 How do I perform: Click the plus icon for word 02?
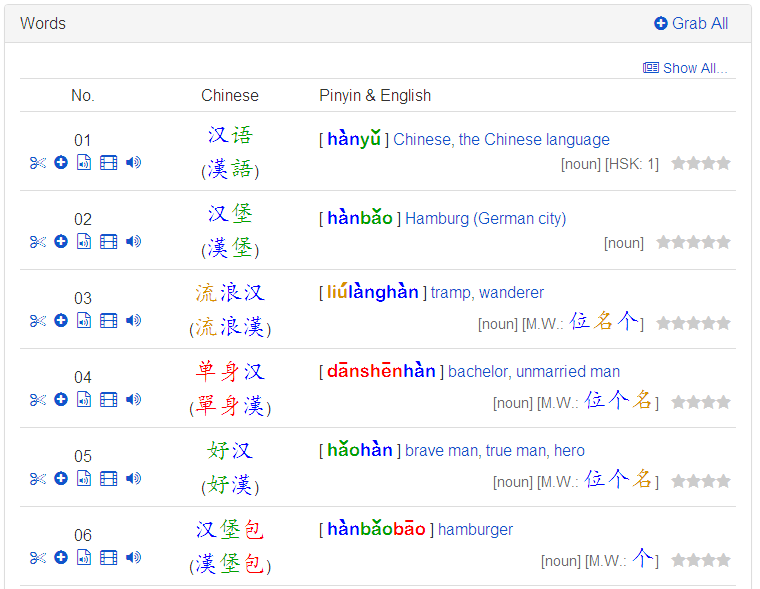coord(61,241)
